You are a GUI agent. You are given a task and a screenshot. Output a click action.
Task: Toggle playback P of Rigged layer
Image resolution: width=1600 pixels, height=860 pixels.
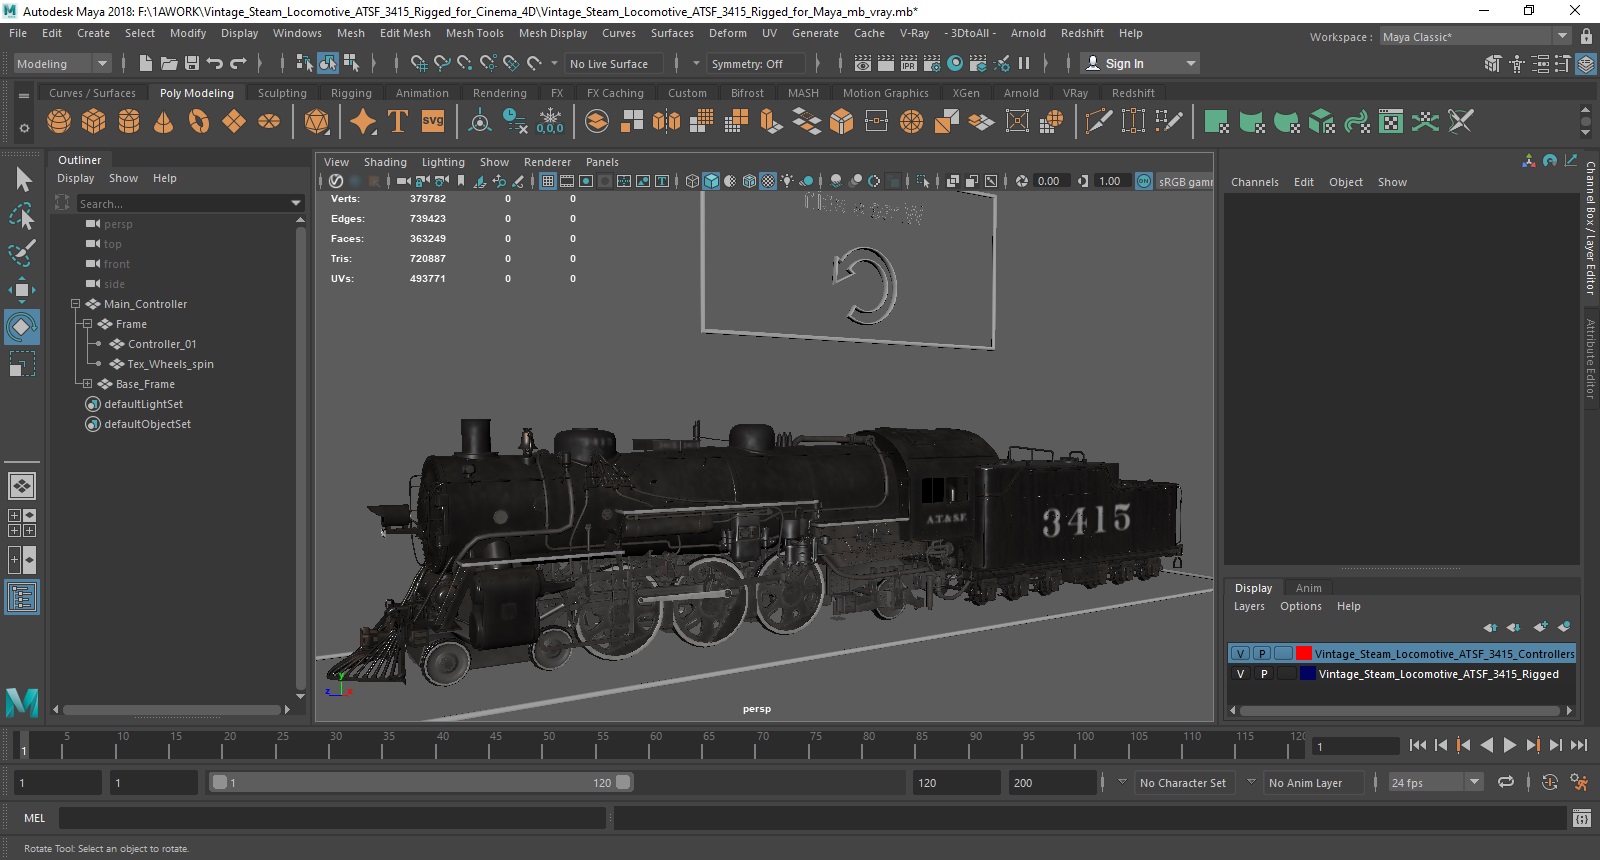[x=1263, y=674]
